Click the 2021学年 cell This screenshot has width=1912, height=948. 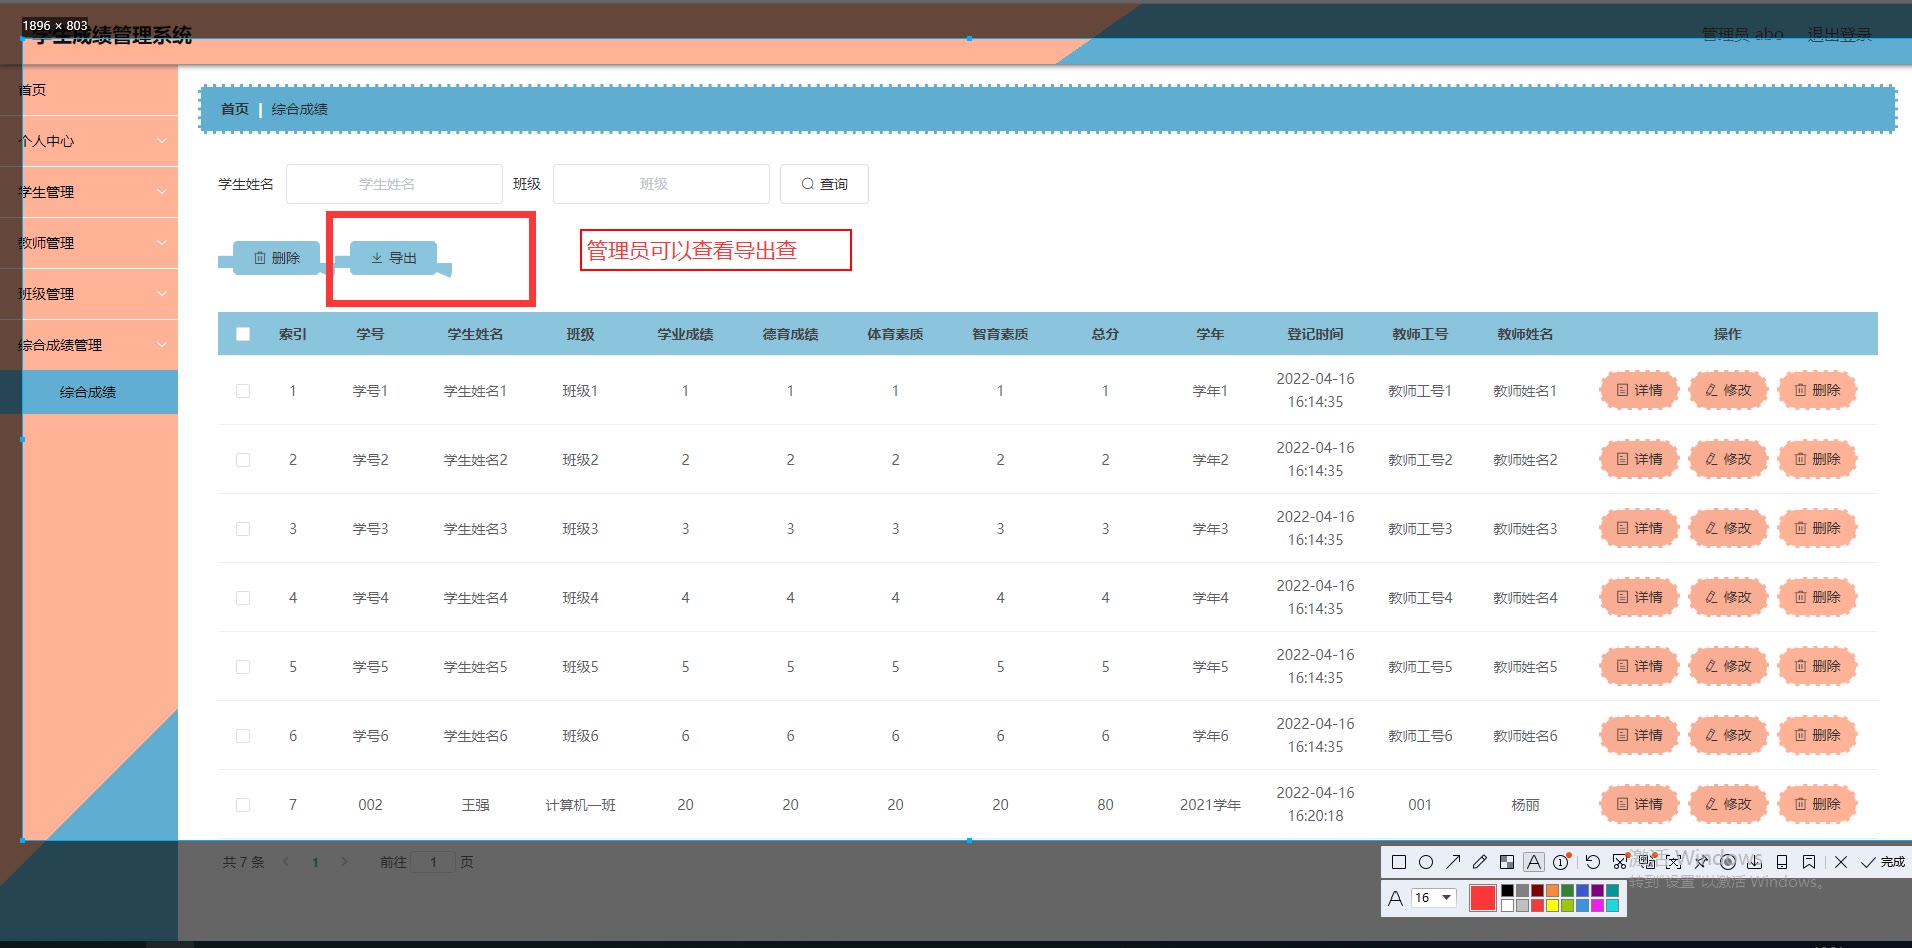[x=1210, y=805]
